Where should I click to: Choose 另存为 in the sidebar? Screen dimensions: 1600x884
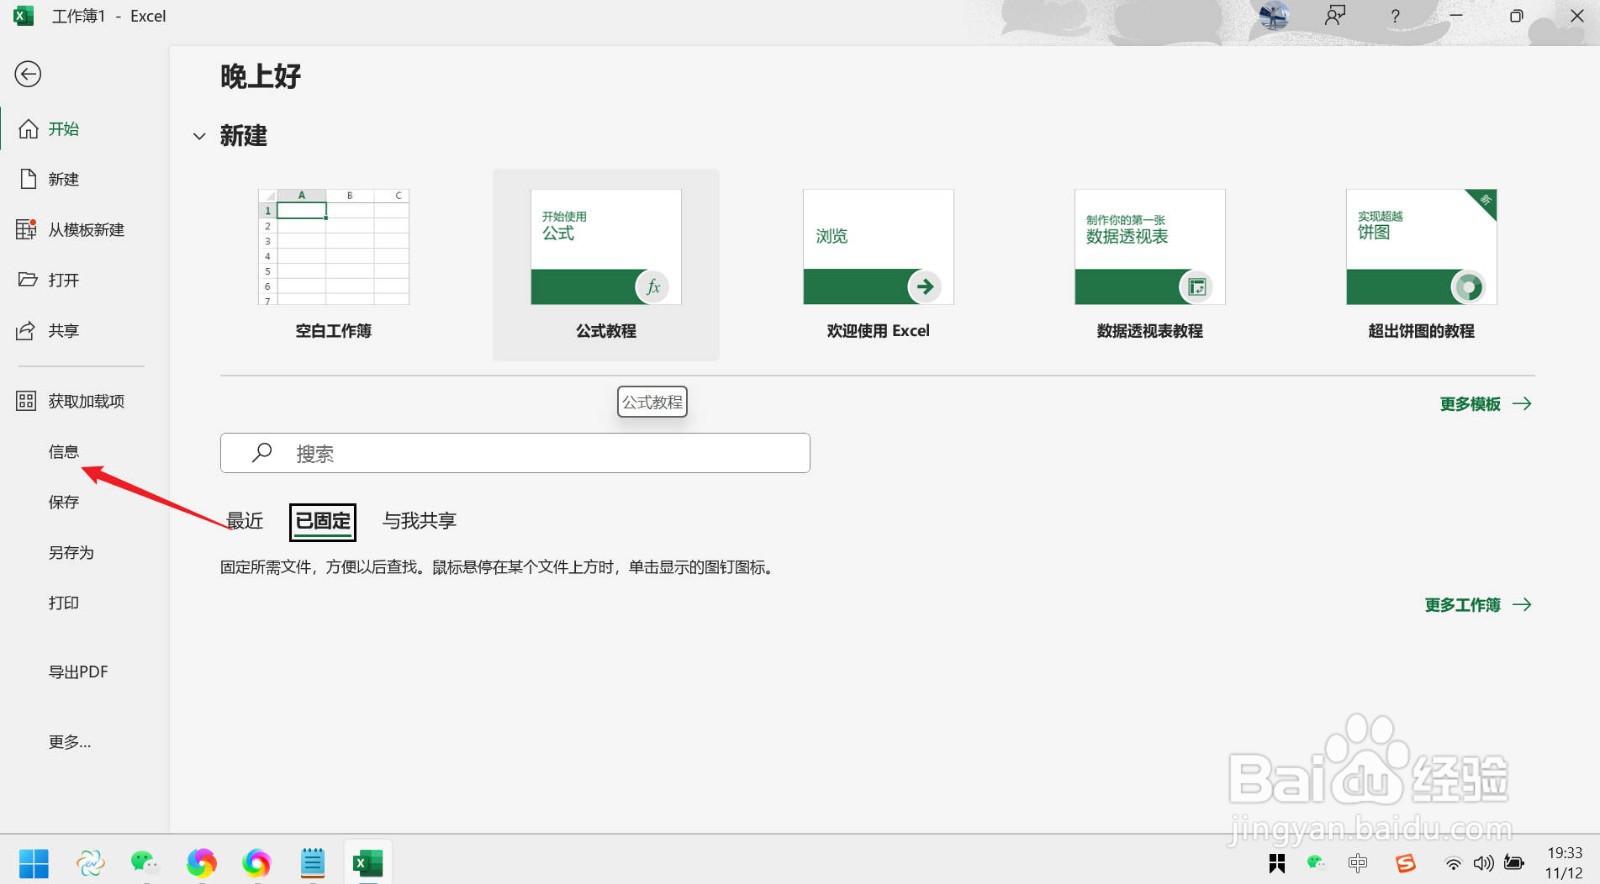pos(71,553)
